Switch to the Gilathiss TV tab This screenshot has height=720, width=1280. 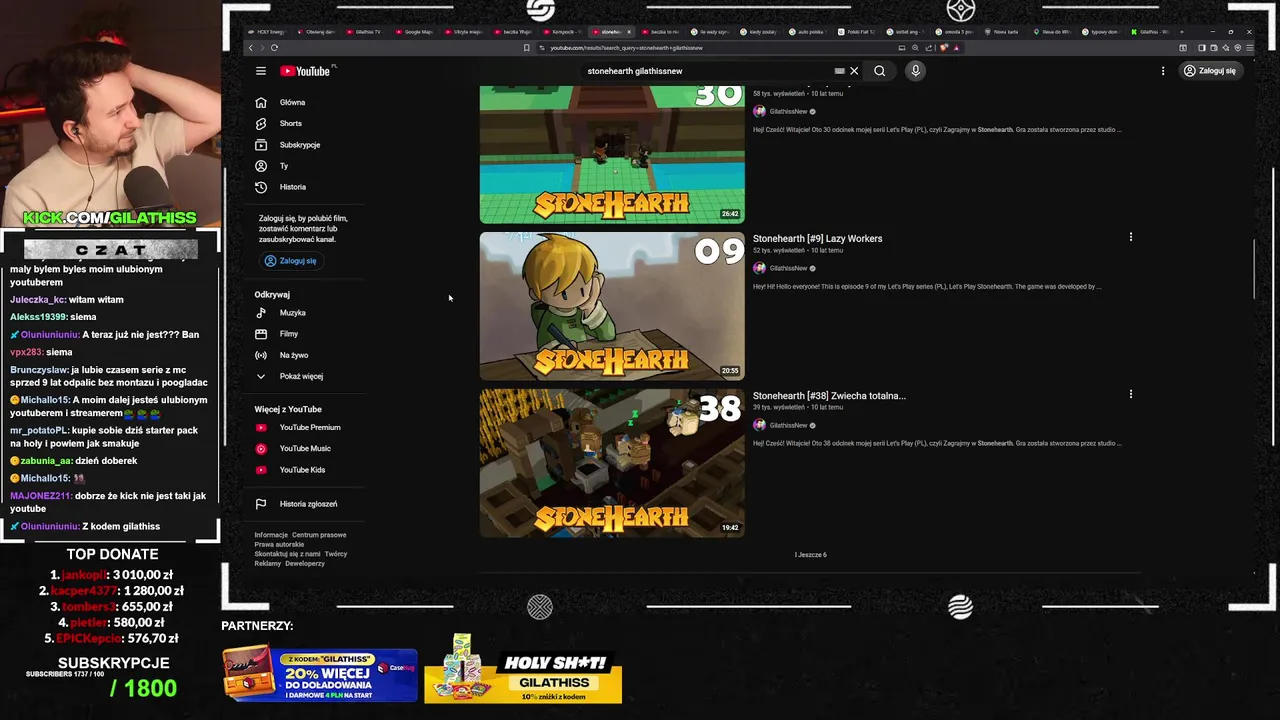coord(364,32)
